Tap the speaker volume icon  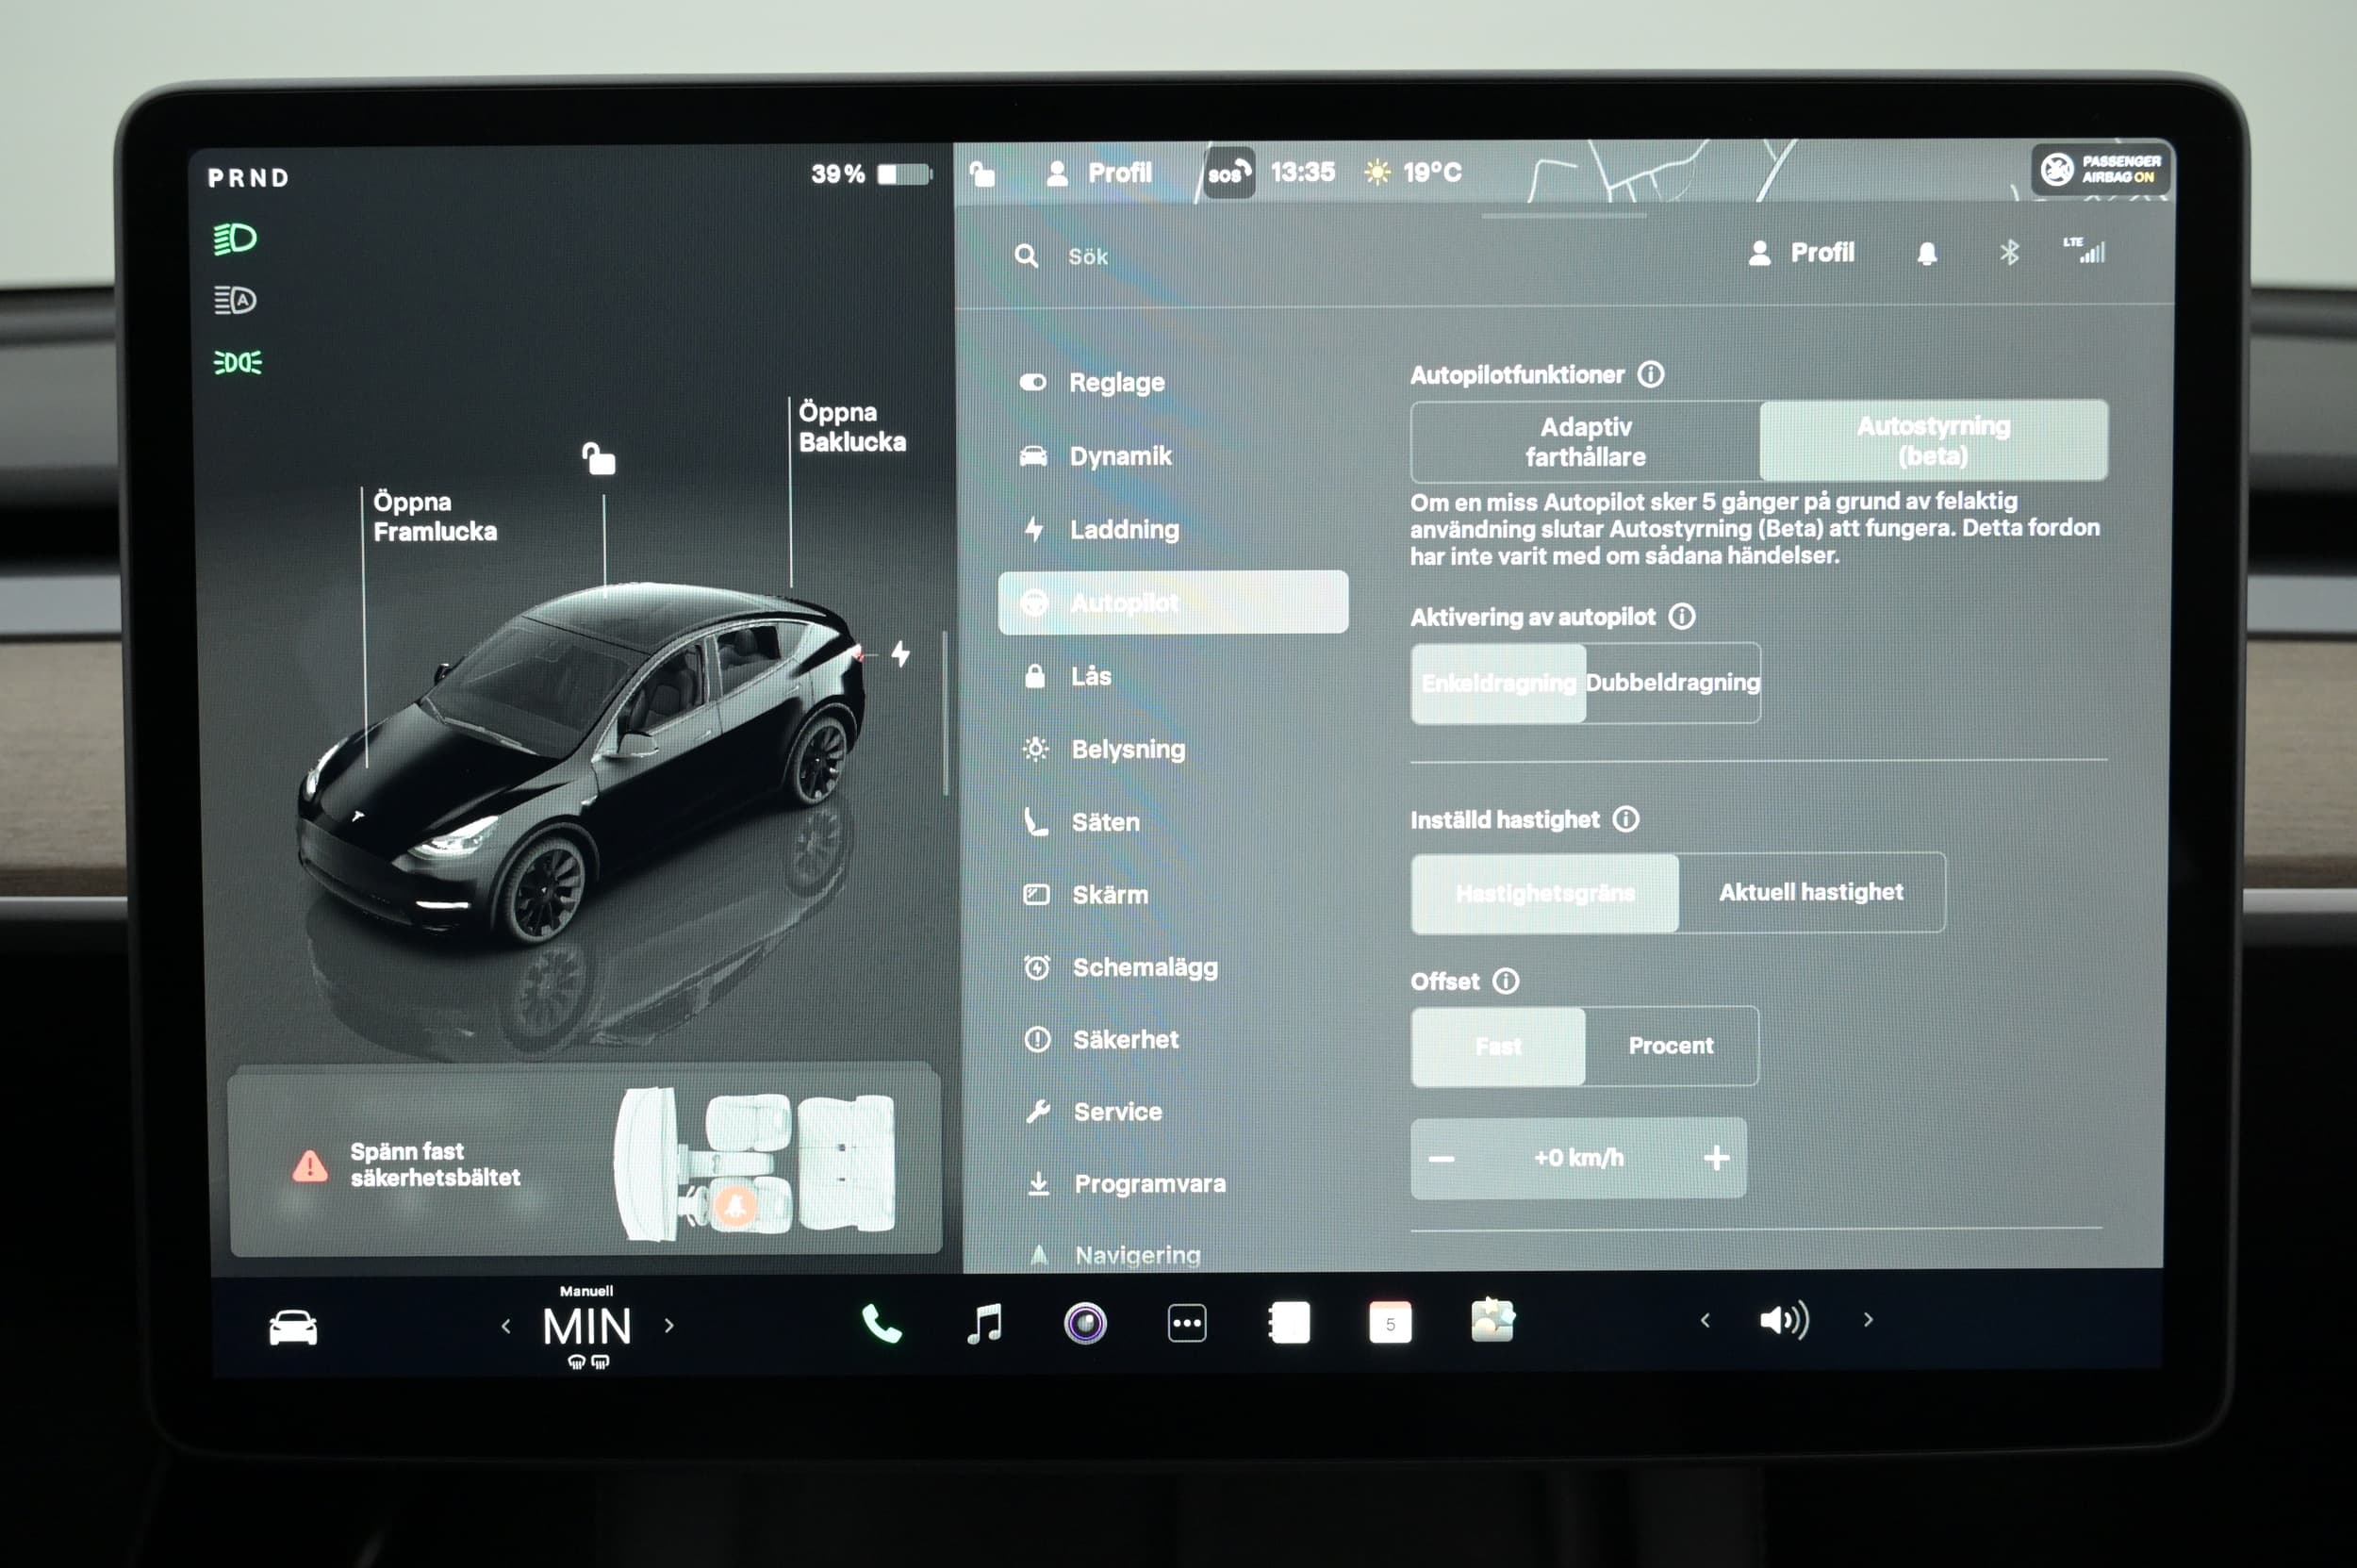click(1785, 1321)
